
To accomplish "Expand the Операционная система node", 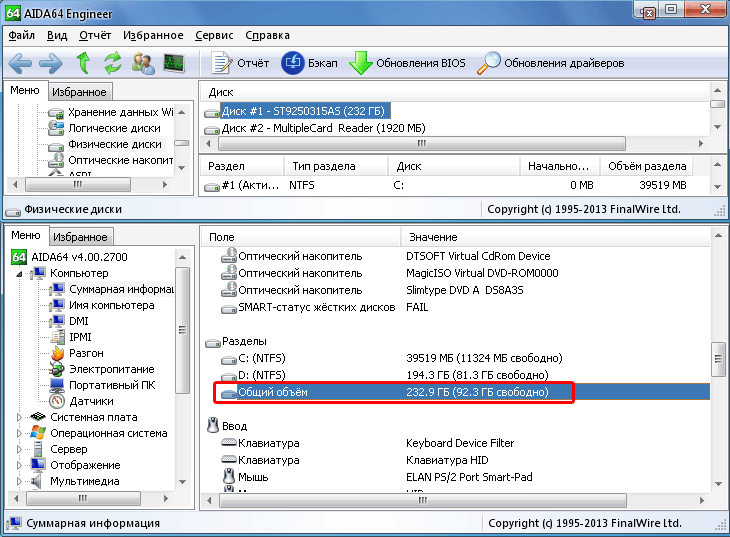I will pyautogui.click(x=19, y=434).
